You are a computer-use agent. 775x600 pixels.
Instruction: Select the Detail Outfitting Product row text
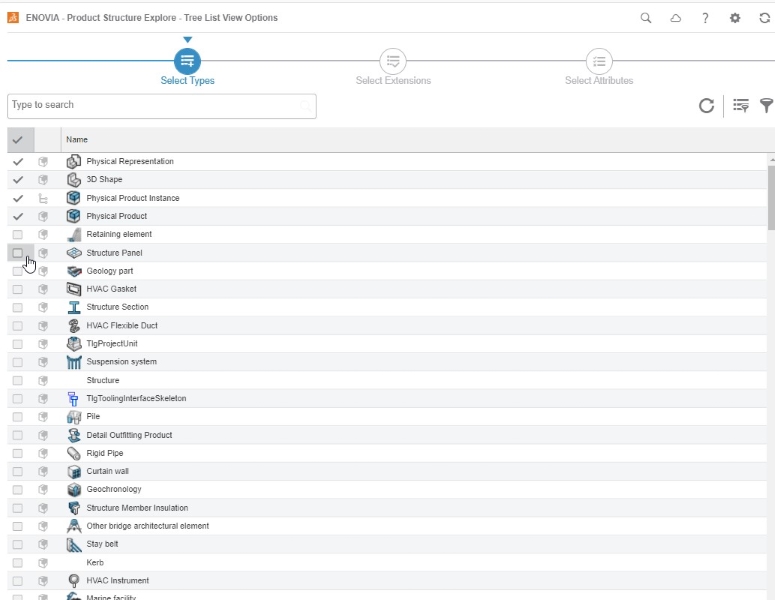pos(129,435)
